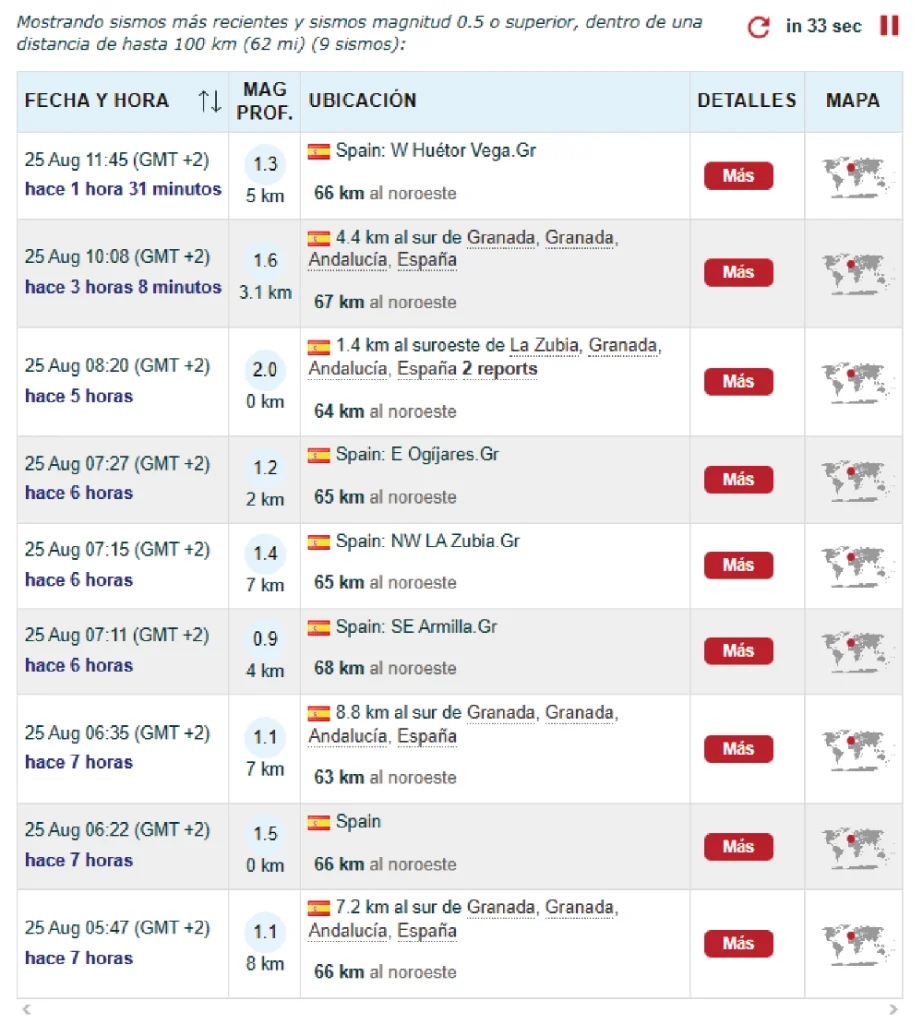Open the La Zubia location link
The width and height of the screenshot is (923, 1024).
point(544,345)
